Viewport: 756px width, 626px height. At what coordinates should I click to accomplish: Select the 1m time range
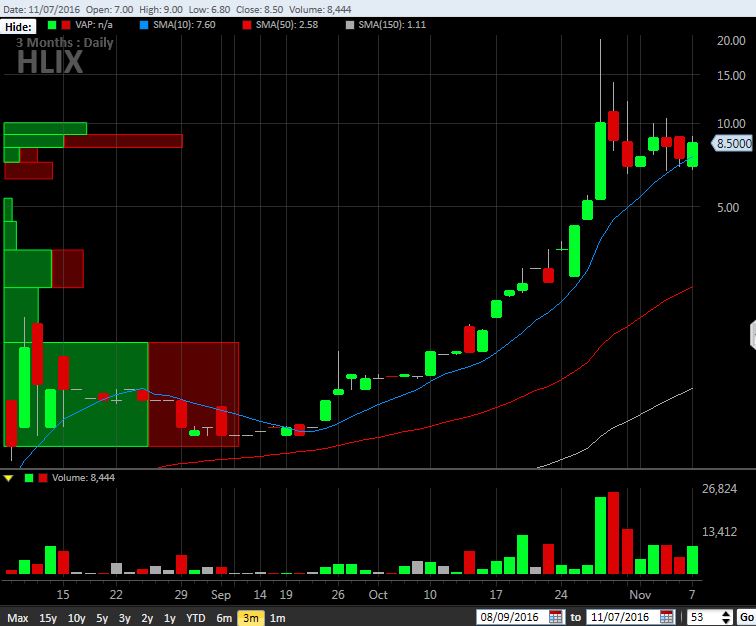coord(277,618)
